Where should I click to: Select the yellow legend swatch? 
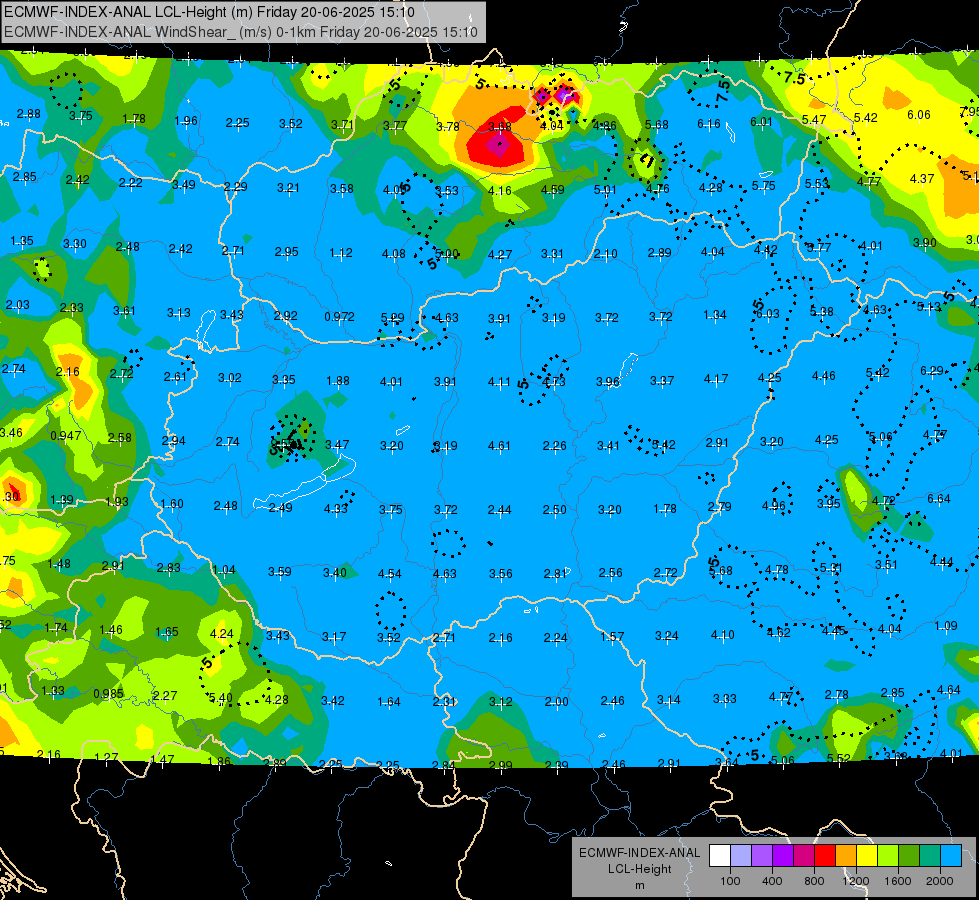point(867,856)
